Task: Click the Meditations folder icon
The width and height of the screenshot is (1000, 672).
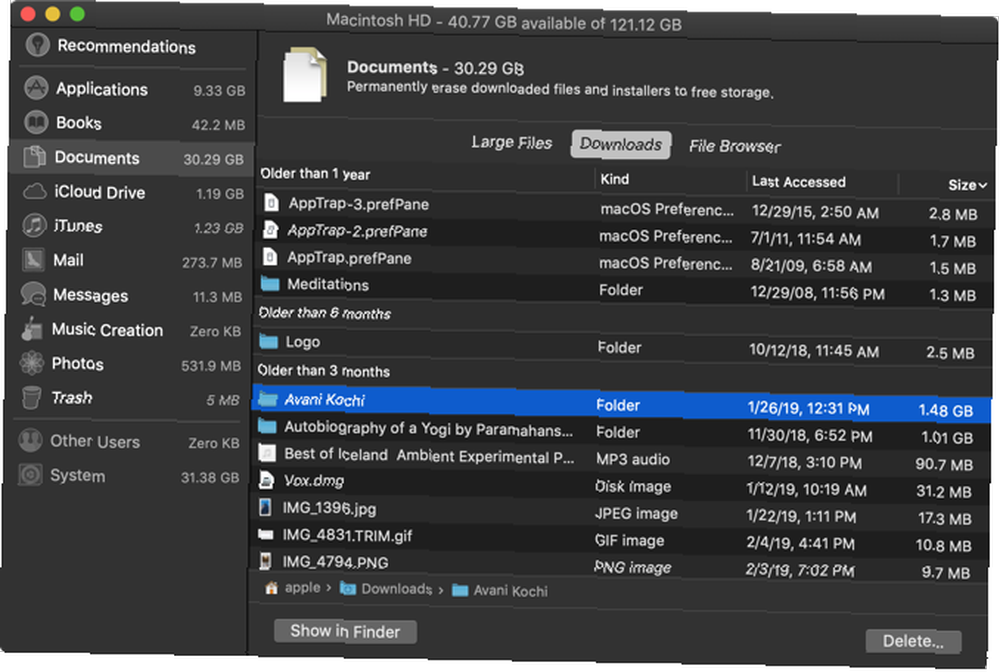Action: (270, 284)
